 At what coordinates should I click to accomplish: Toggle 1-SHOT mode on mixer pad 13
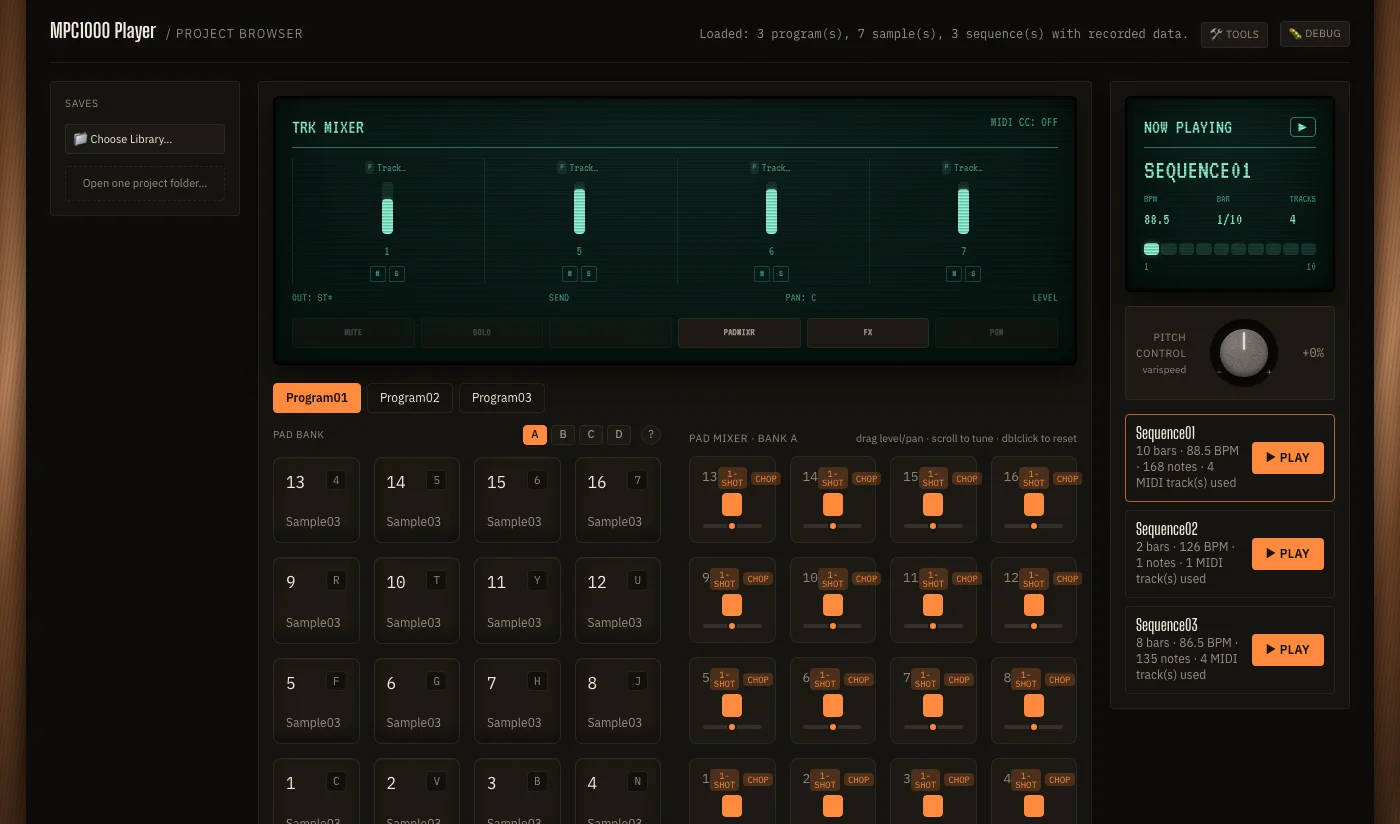pos(733,478)
